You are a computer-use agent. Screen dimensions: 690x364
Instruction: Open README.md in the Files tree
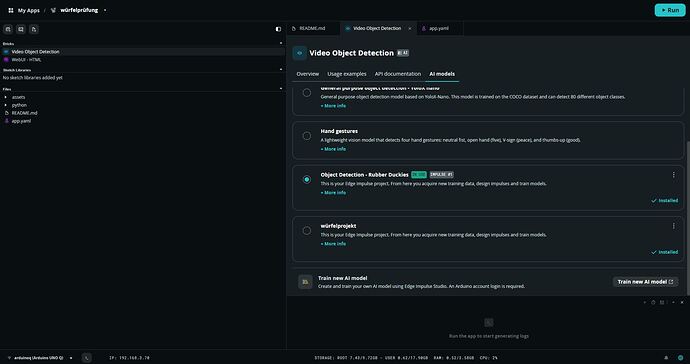(24, 113)
